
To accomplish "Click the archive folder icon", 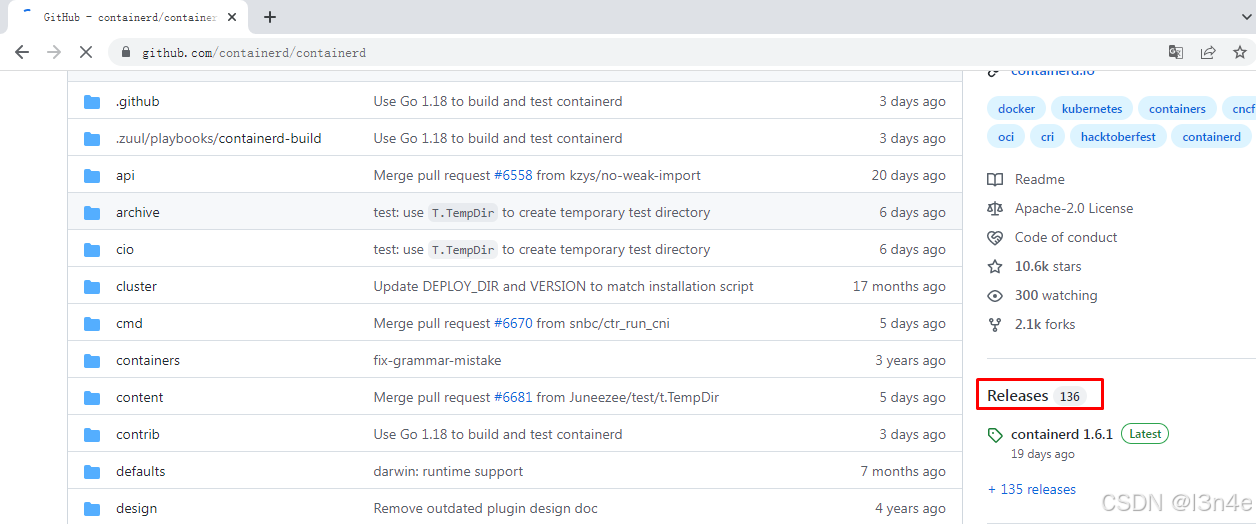I will click(93, 212).
